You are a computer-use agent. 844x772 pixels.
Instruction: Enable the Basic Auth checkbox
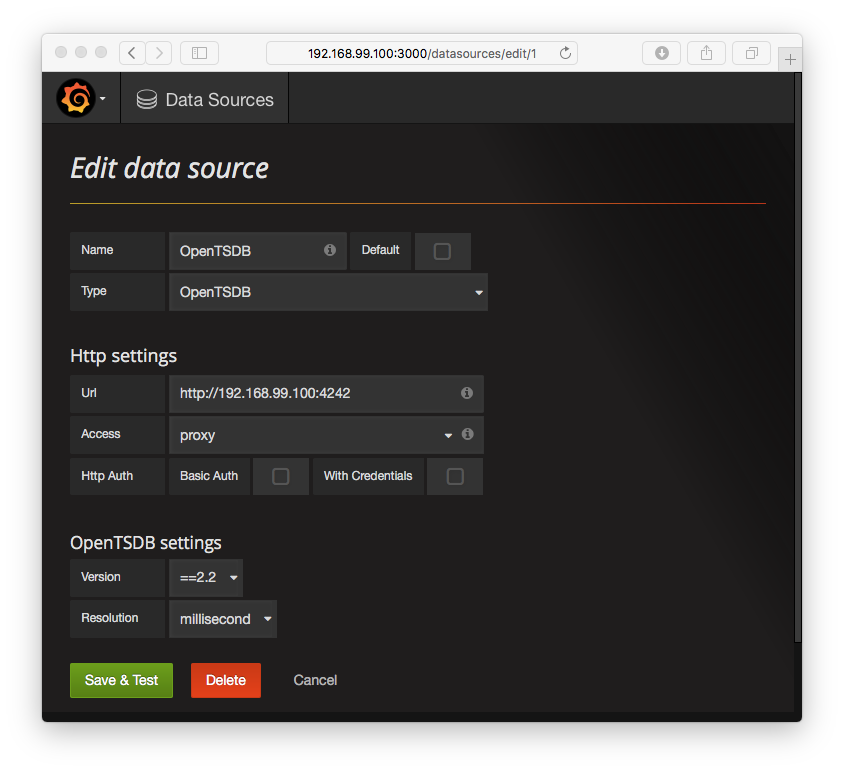280,476
